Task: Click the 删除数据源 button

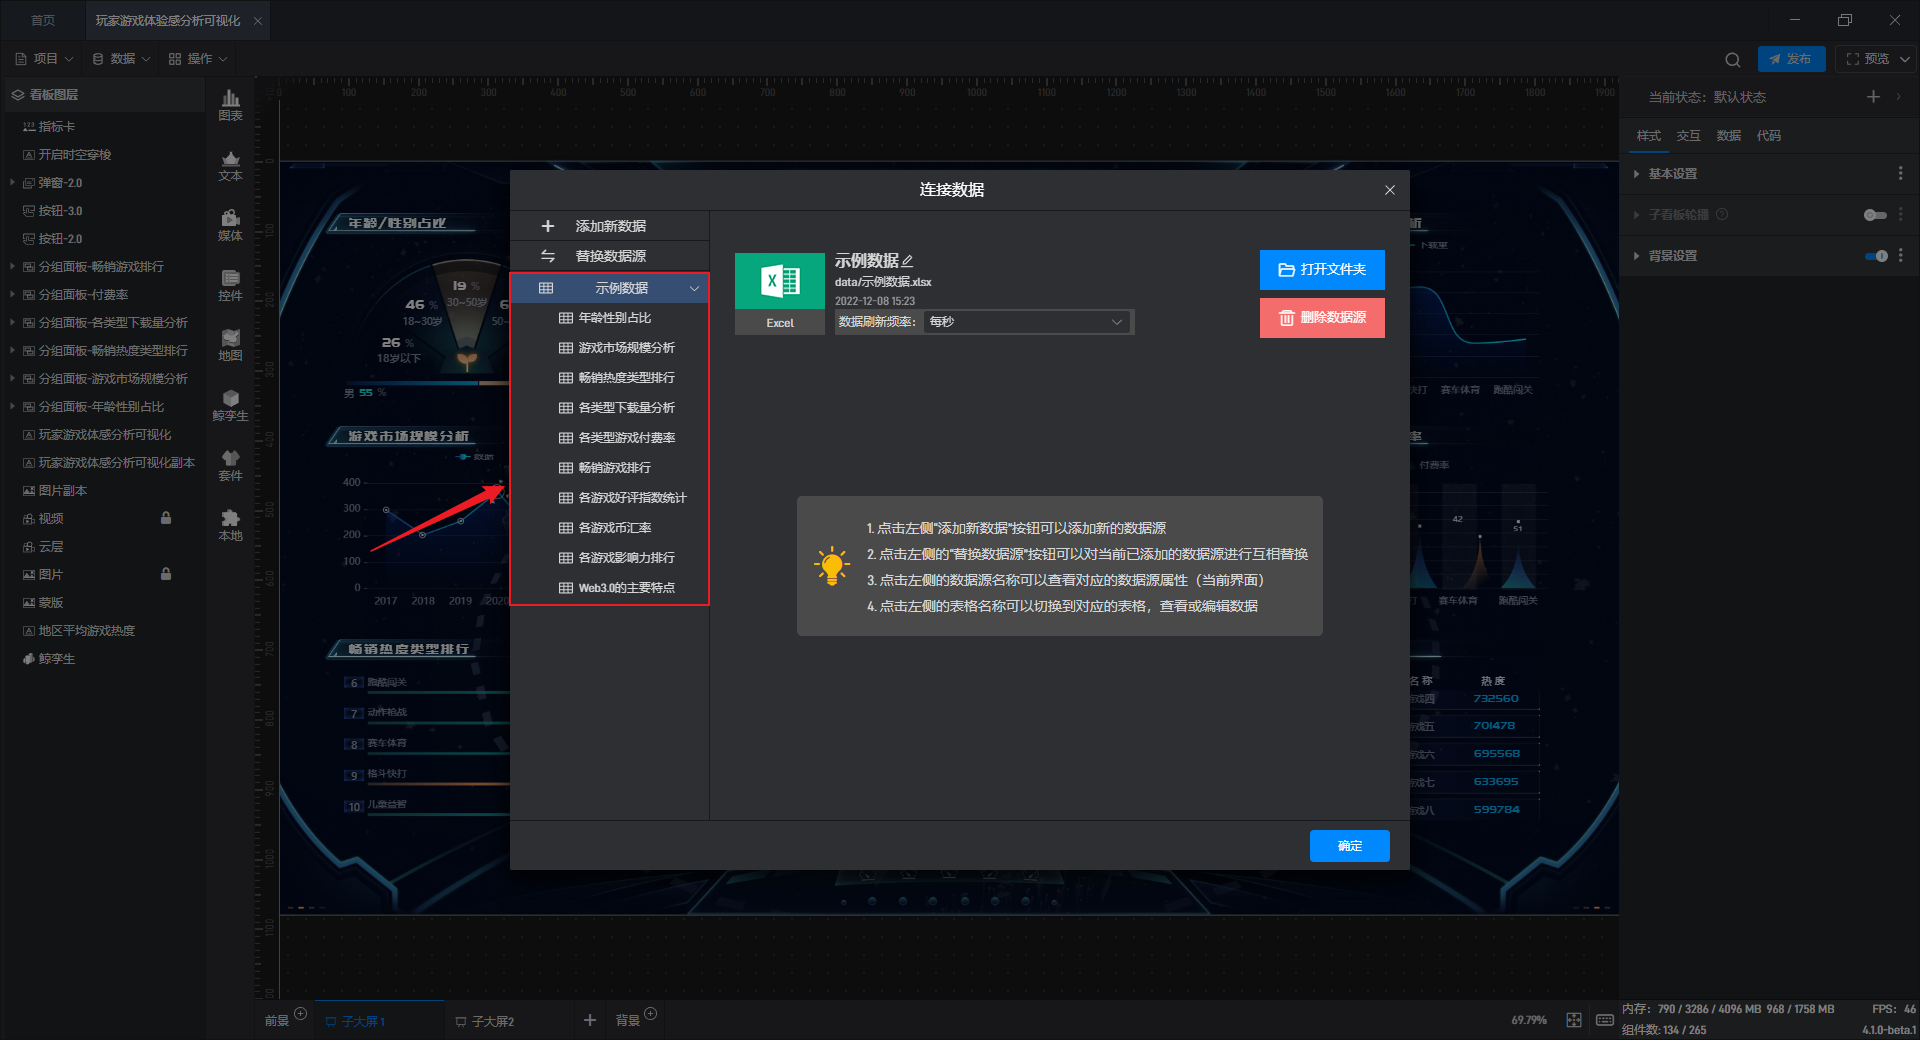Action: pyautogui.click(x=1322, y=318)
